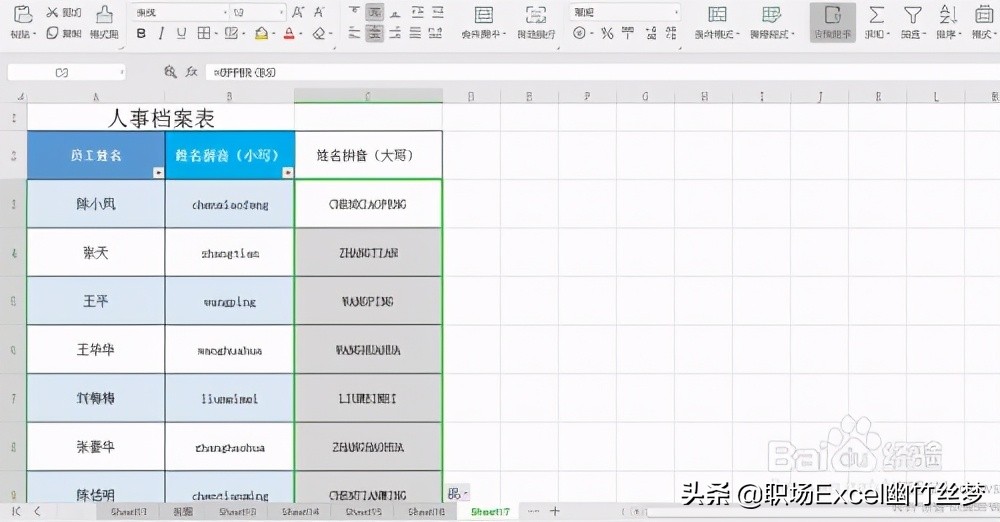Switch to the Sheet15 tab
1000x522 pixels.
pyautogui.click(x=364, y=512)
